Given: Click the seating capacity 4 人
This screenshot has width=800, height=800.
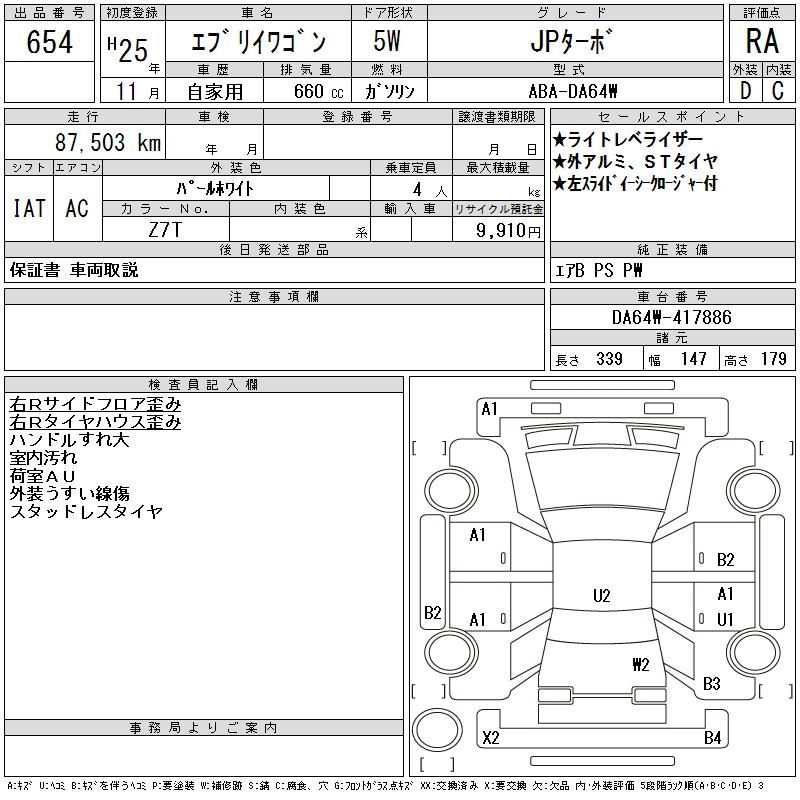Looking at the screenshot, I should coord(430,190).
